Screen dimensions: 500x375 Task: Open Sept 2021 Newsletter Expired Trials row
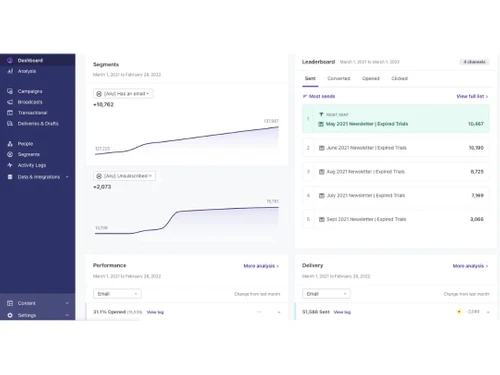(396, 219)
